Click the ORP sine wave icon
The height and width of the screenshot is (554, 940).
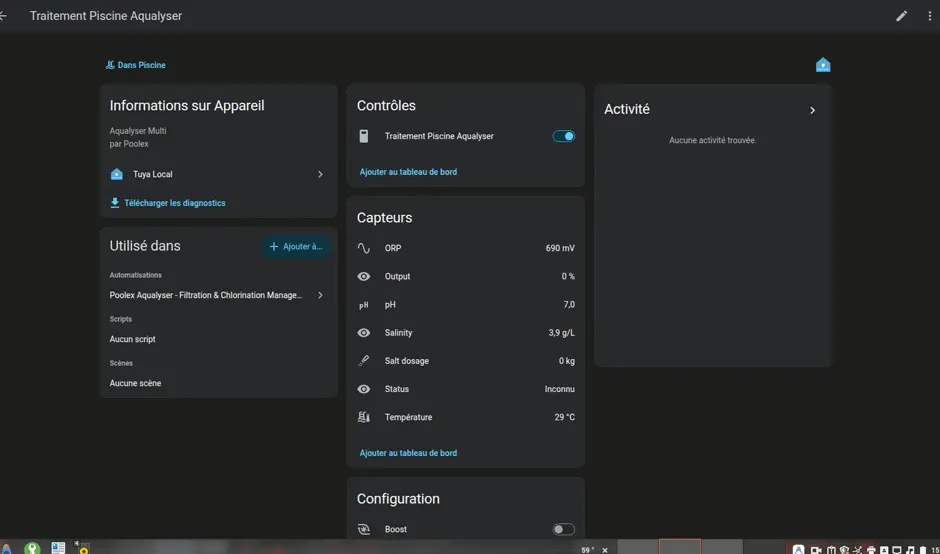coord(363,248)
